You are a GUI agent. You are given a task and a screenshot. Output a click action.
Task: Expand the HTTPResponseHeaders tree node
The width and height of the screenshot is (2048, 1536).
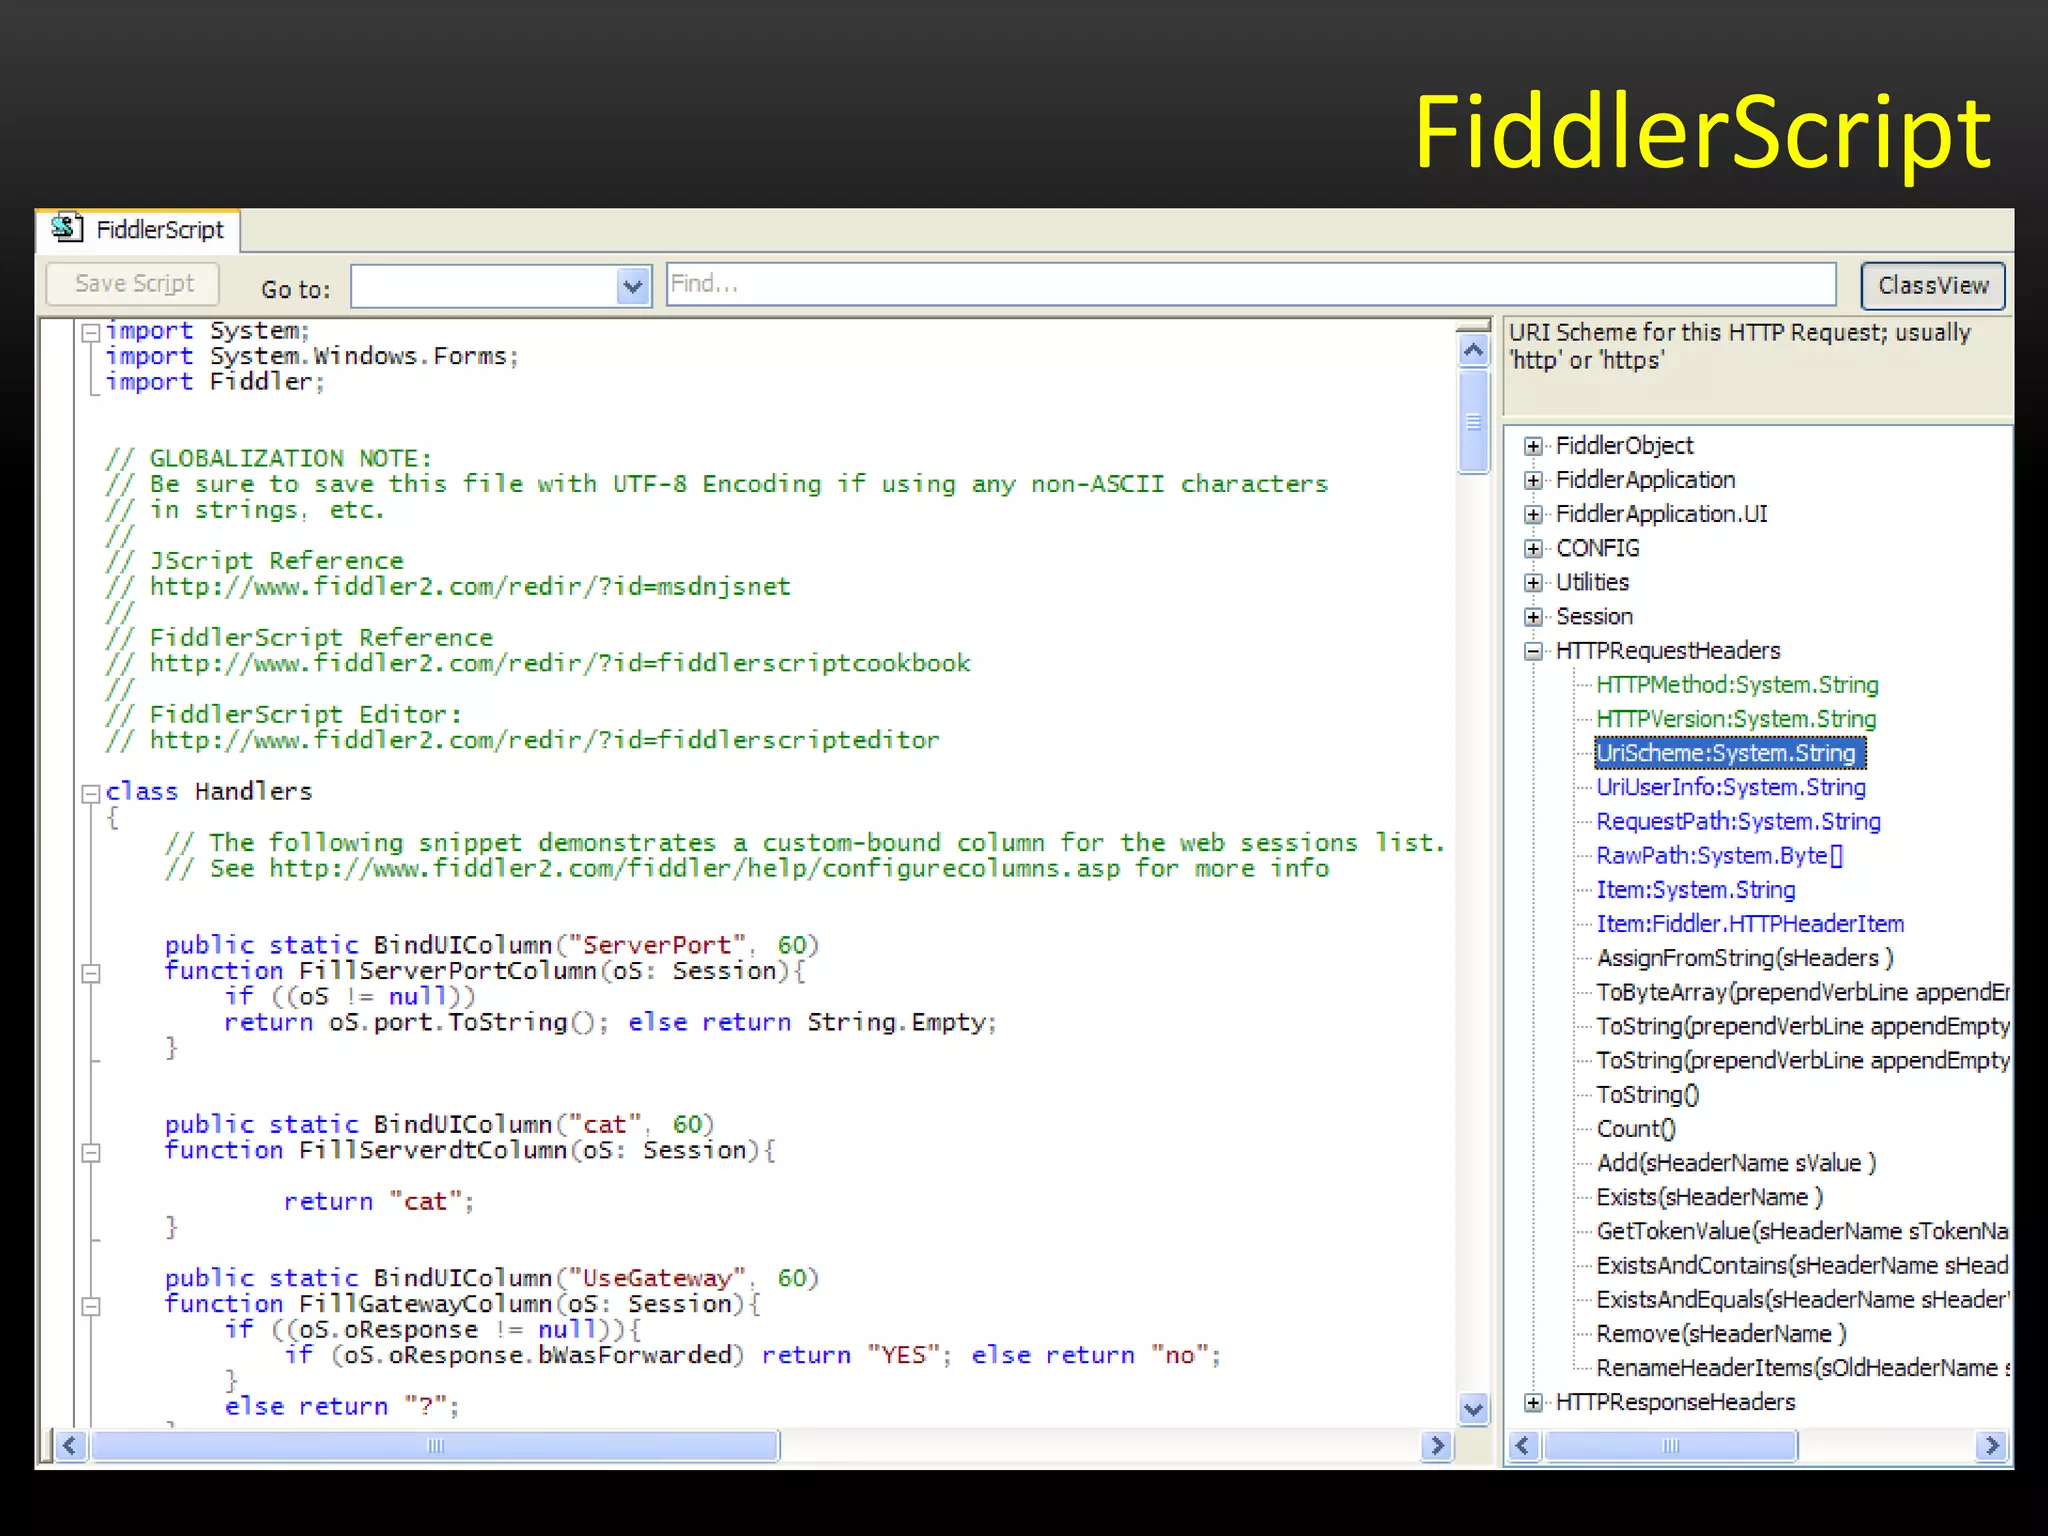click(x=1533, y=1403)
